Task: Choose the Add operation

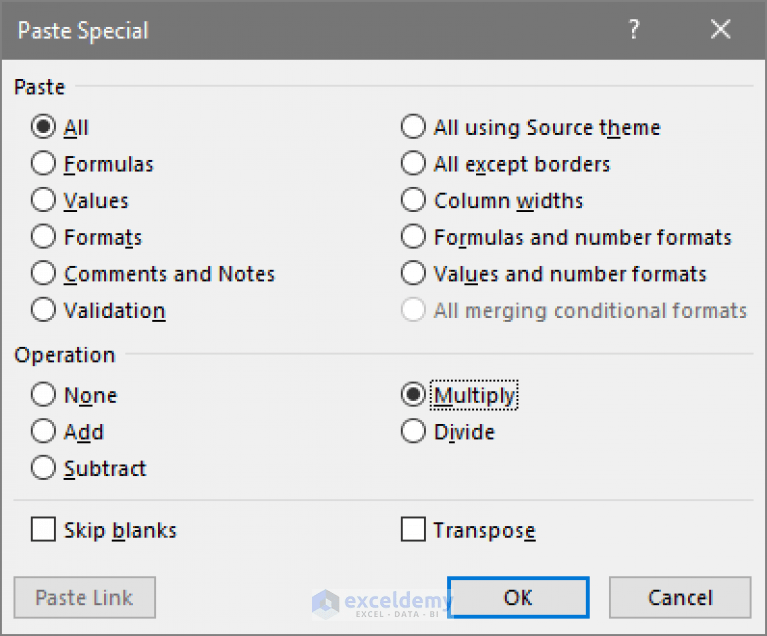Action: (43, 432)
